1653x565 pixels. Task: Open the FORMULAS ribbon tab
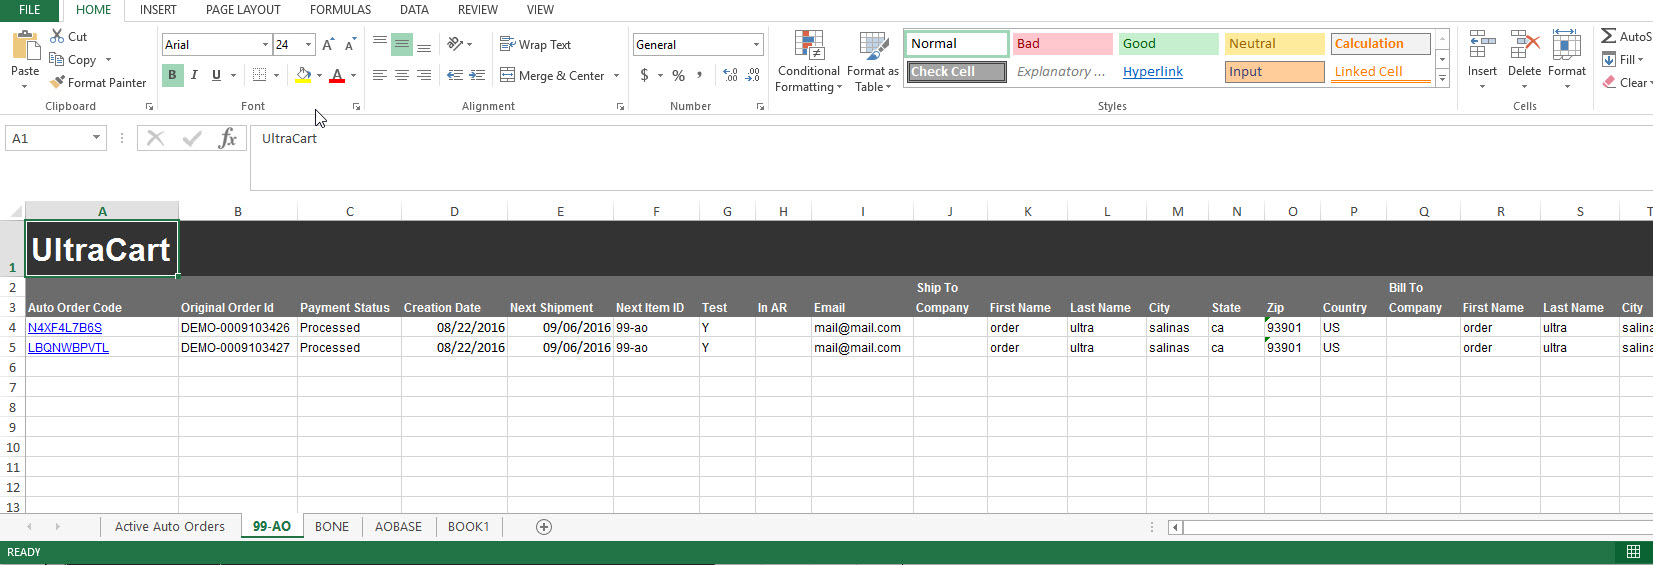pyautogui.click(x=340, y=10)
